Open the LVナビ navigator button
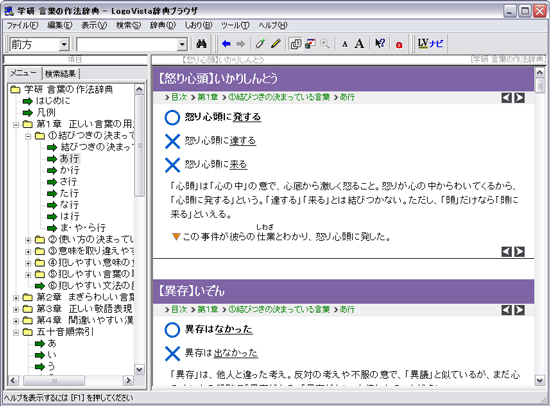This screenshot has height=406, width=550. point(430,44)
